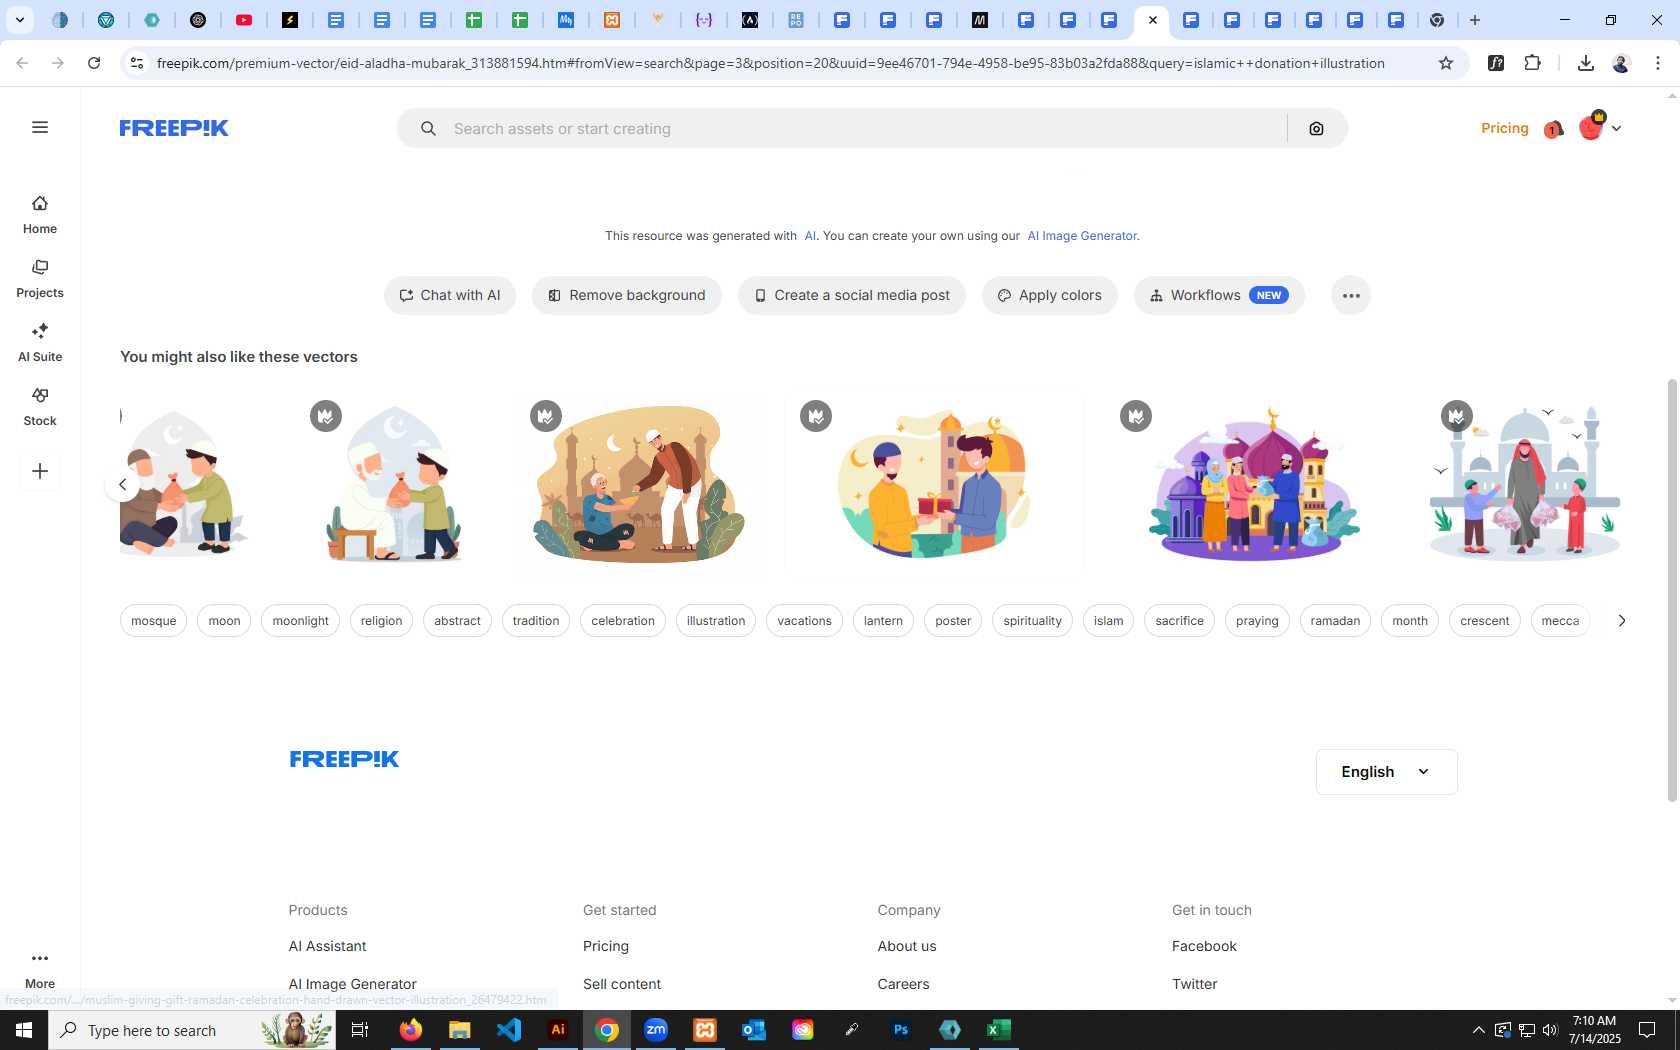Open Photoshop from taskbar
The width and height of the screenshot is (1680, 1050).
[x=900, y=1030]
